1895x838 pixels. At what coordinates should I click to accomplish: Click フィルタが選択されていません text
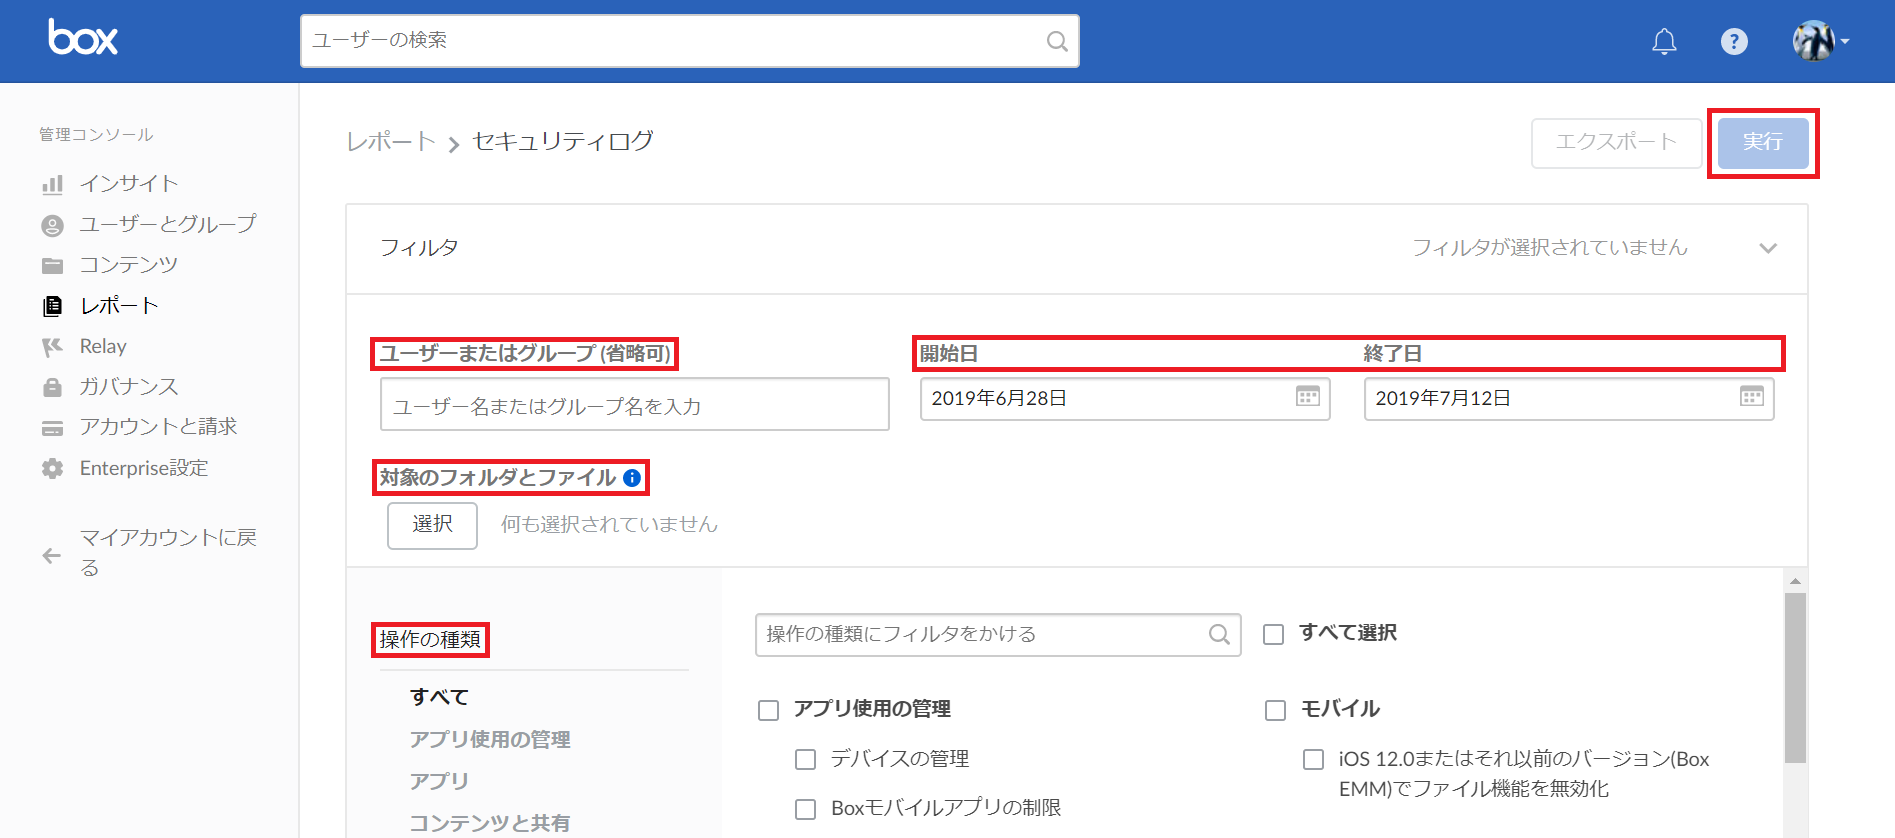pos(1549,247)
